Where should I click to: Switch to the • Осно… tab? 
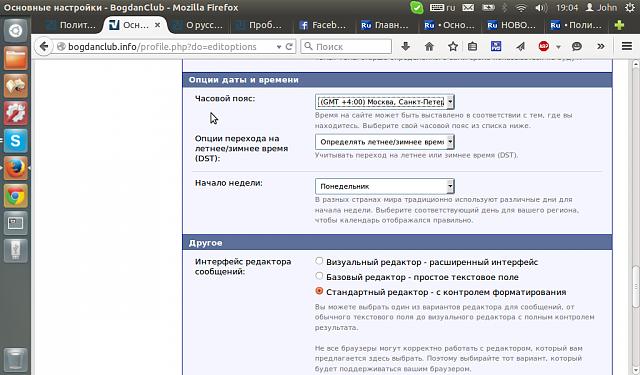coord(450,25)
